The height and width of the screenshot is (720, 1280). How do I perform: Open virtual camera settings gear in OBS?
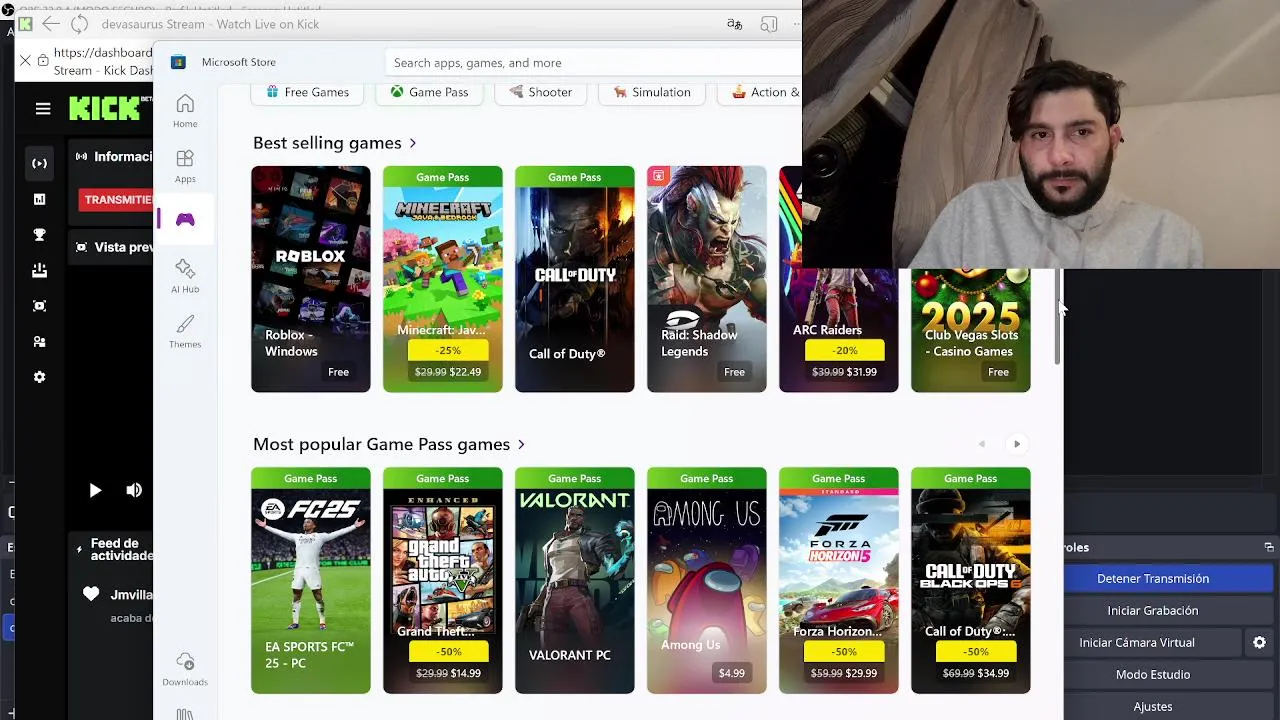pyautogui.click(x=1259, y=642)
